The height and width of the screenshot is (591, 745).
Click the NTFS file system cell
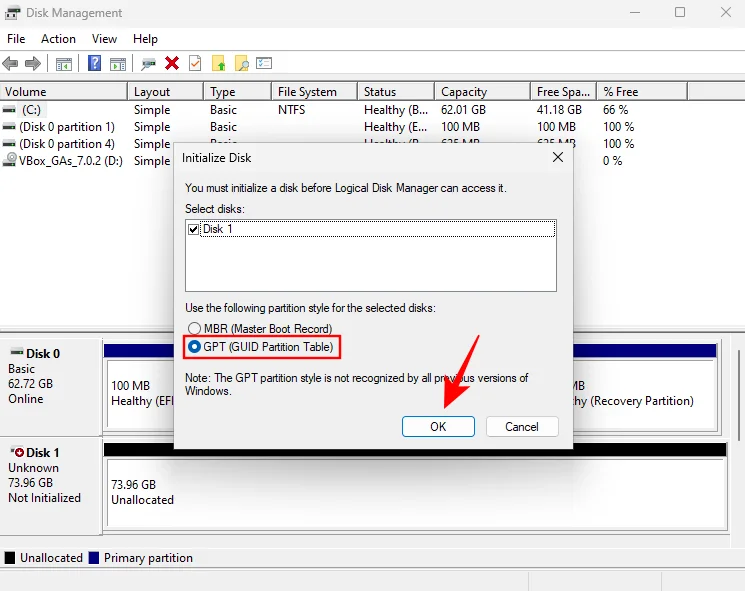point(291,110)
